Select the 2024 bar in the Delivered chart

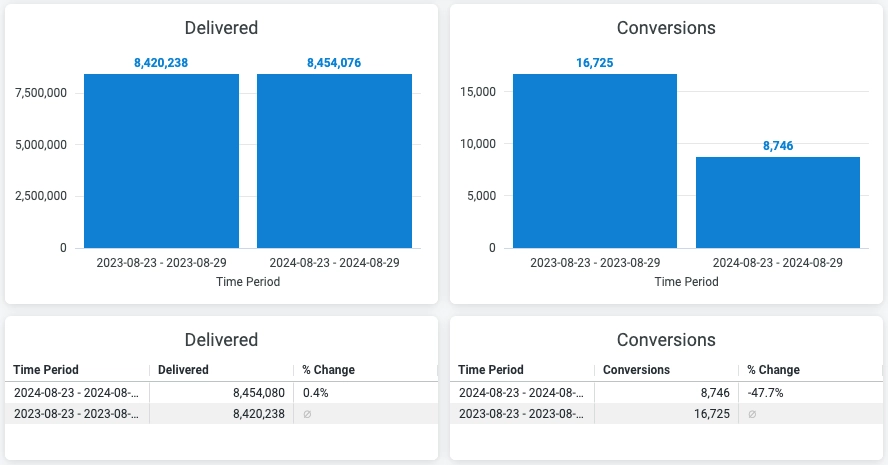[334, 161]
